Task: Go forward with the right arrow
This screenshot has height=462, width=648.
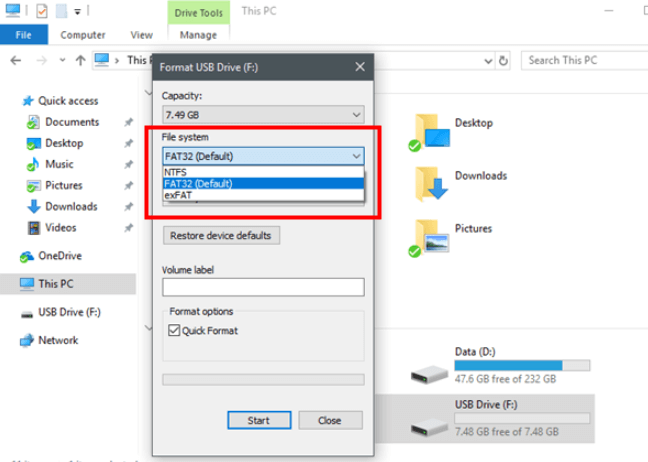Action: coord(41,61)
